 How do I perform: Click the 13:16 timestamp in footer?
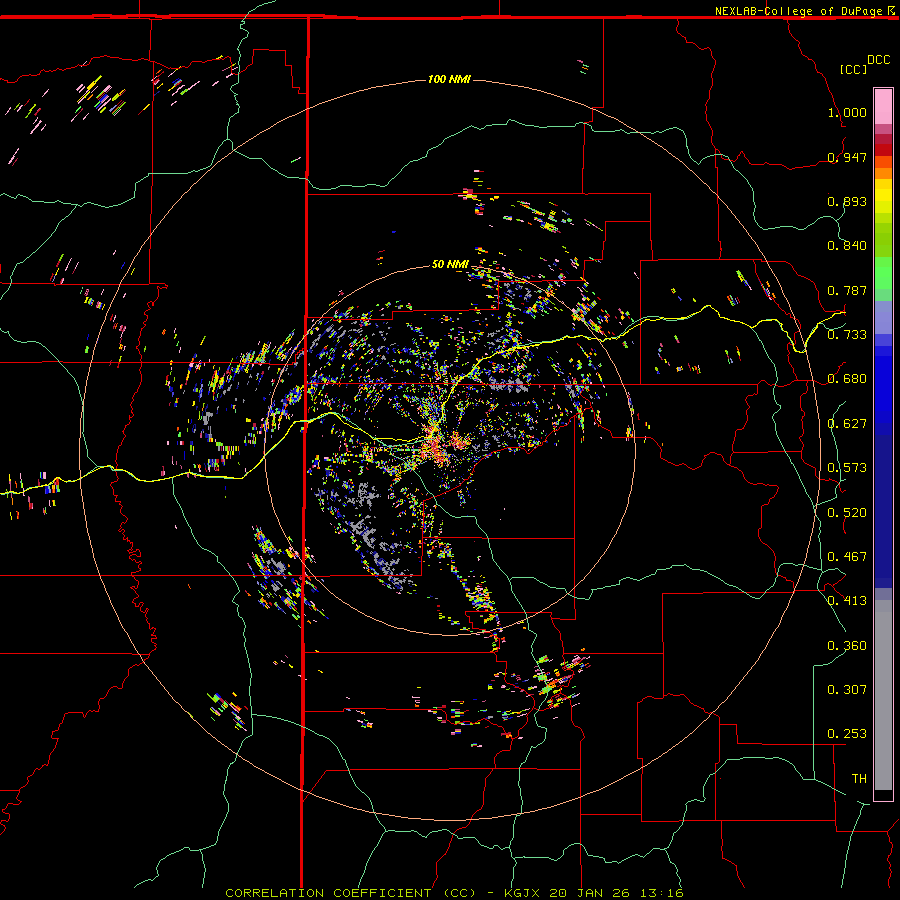pyautogui.click(x=660, y=893)
